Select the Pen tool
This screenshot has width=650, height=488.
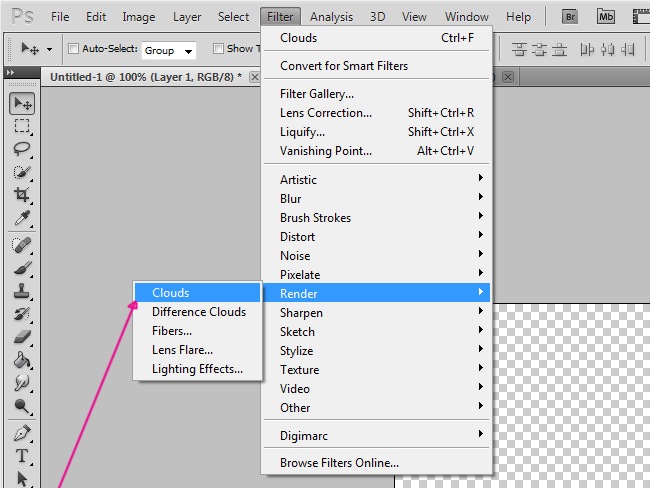(x=22, y=433)
